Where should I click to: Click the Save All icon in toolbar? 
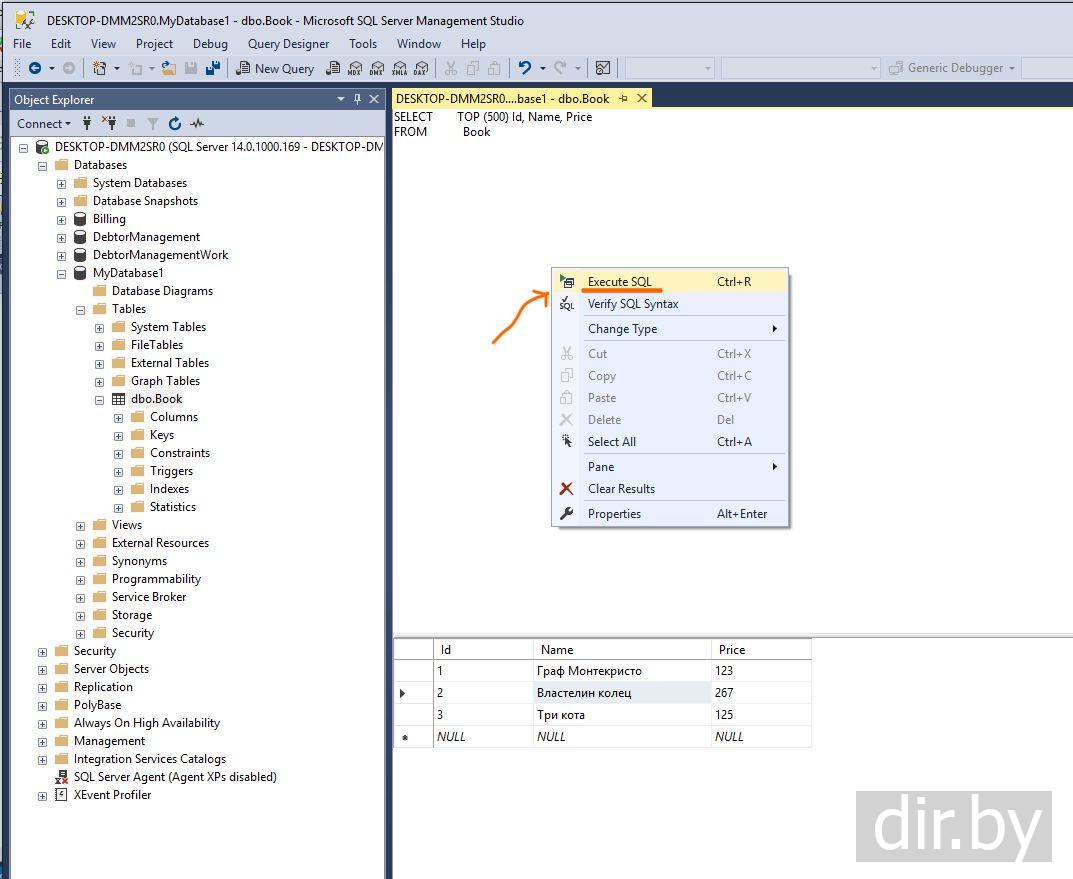(x=212, y=68)
